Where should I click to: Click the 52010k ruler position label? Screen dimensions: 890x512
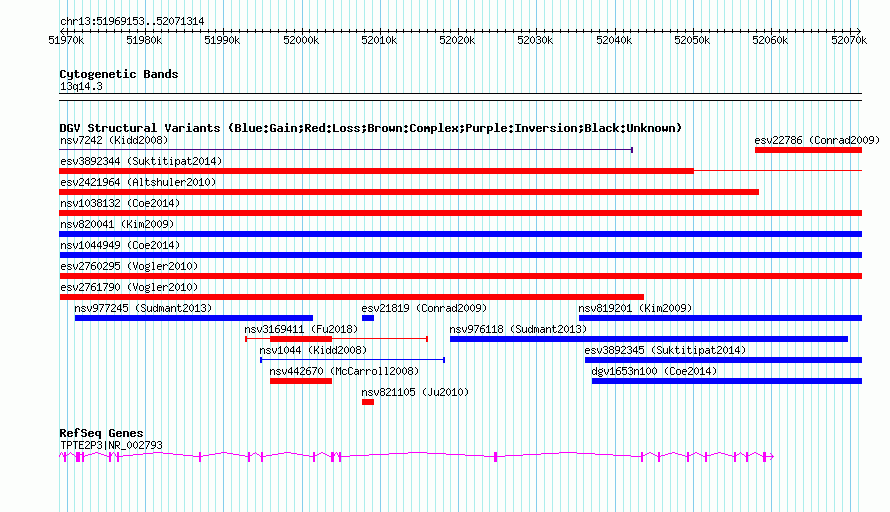[379, 41]
